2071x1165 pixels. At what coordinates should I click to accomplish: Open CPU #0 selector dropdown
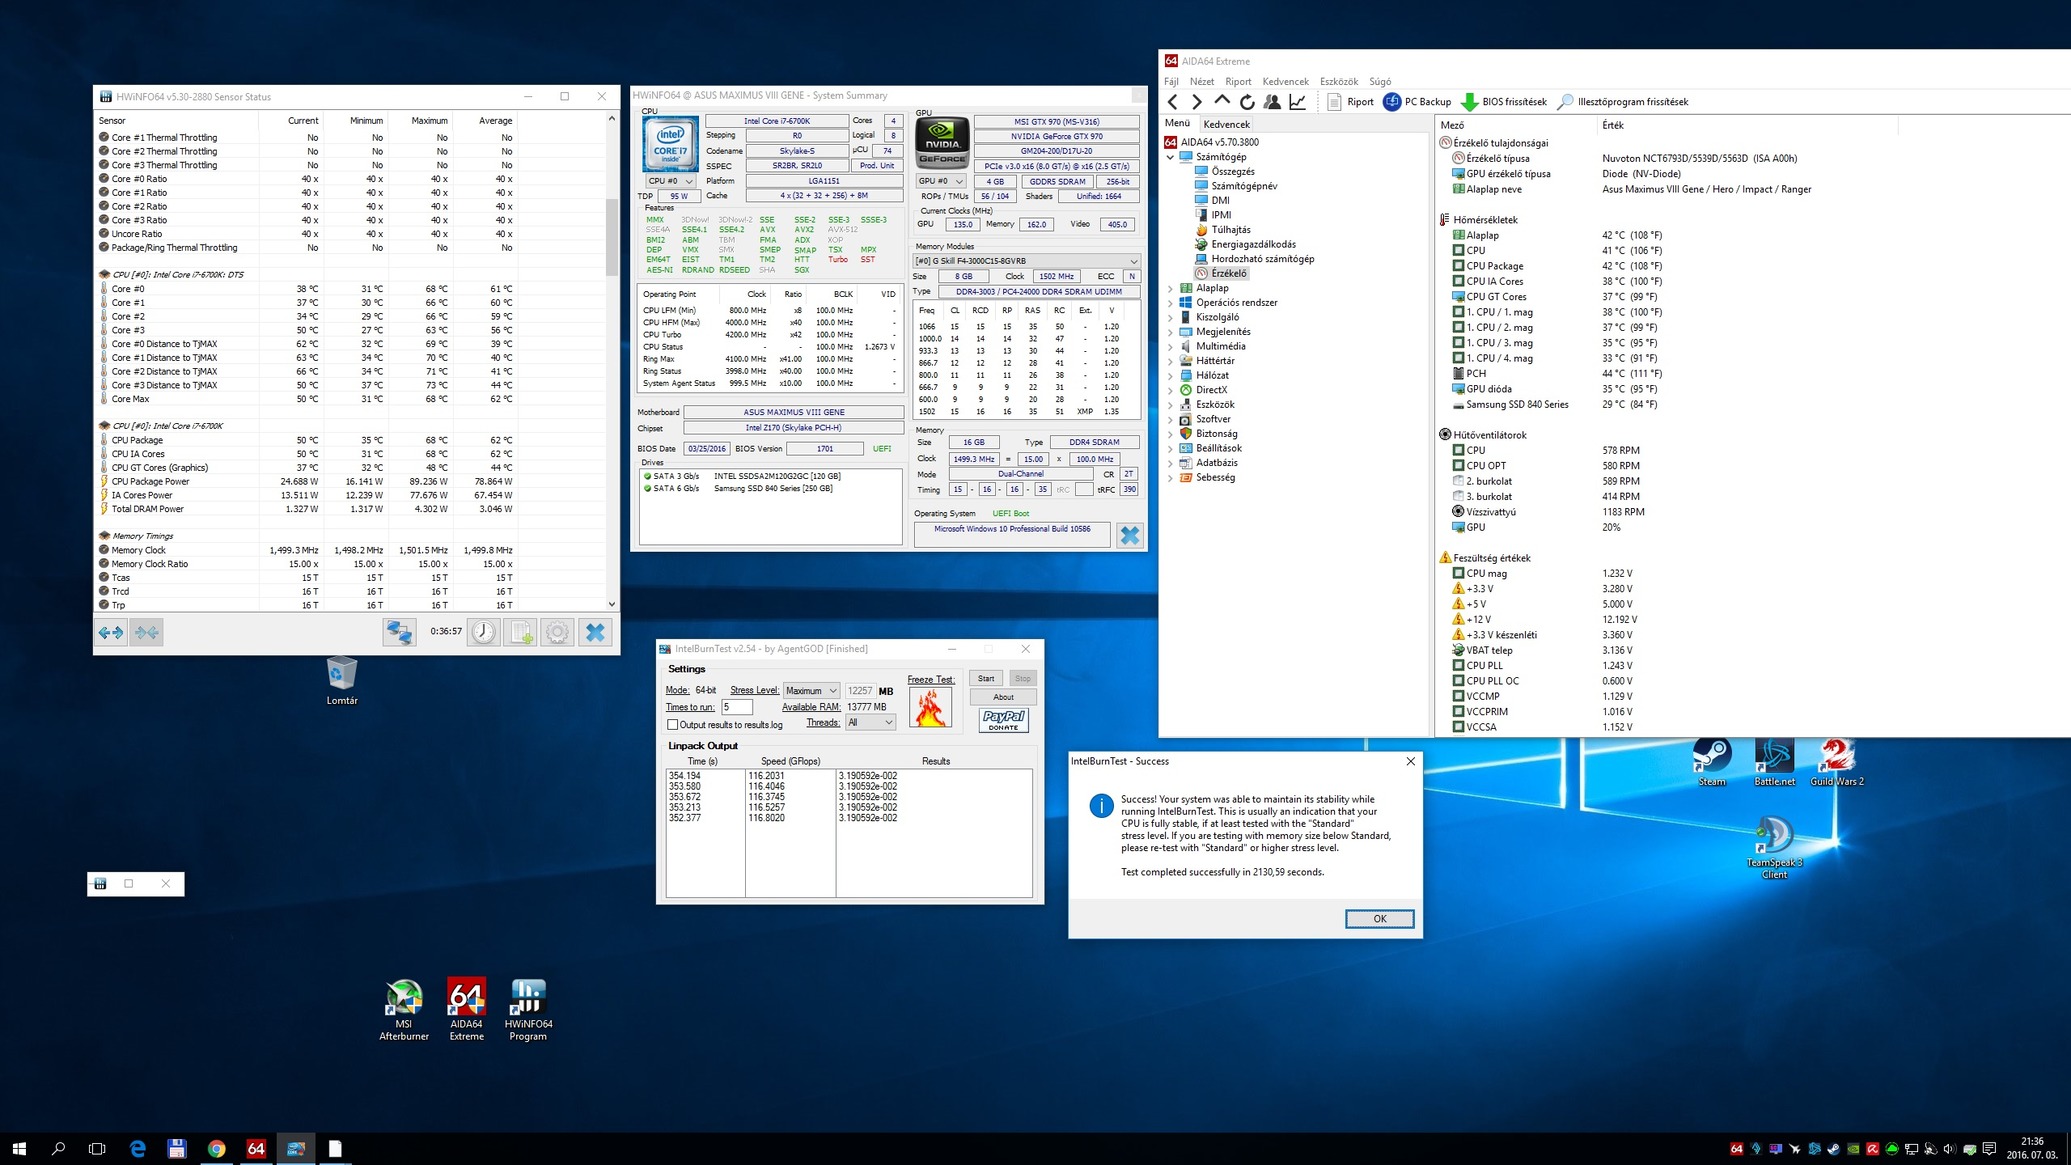coord(670,181)
